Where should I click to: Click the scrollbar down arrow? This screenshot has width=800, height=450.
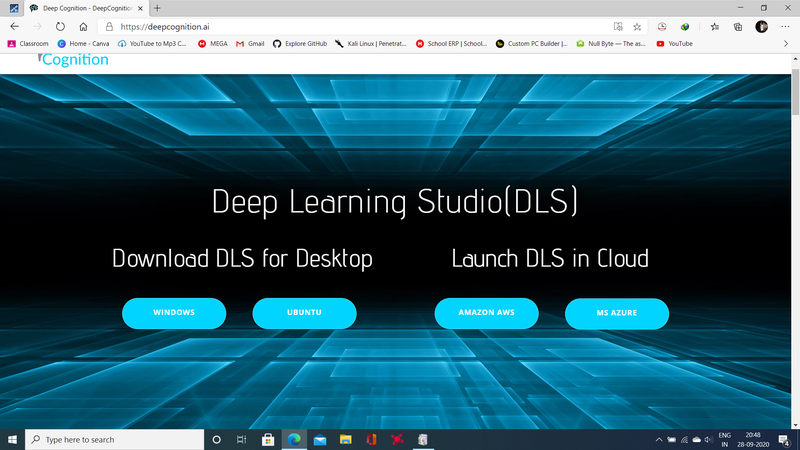click(x=795, y=424)
